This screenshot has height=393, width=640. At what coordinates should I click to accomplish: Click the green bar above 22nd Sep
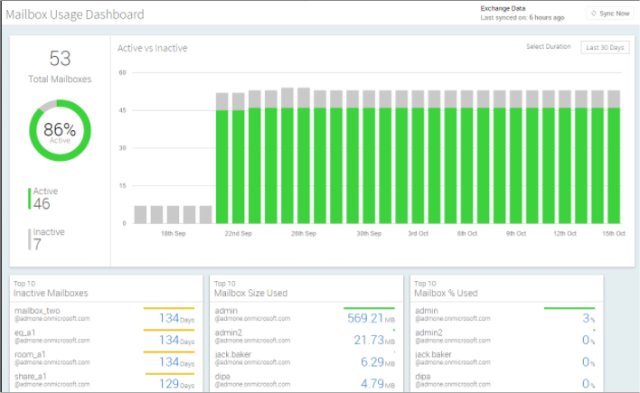pyautogui.click(x=238, y=167)
